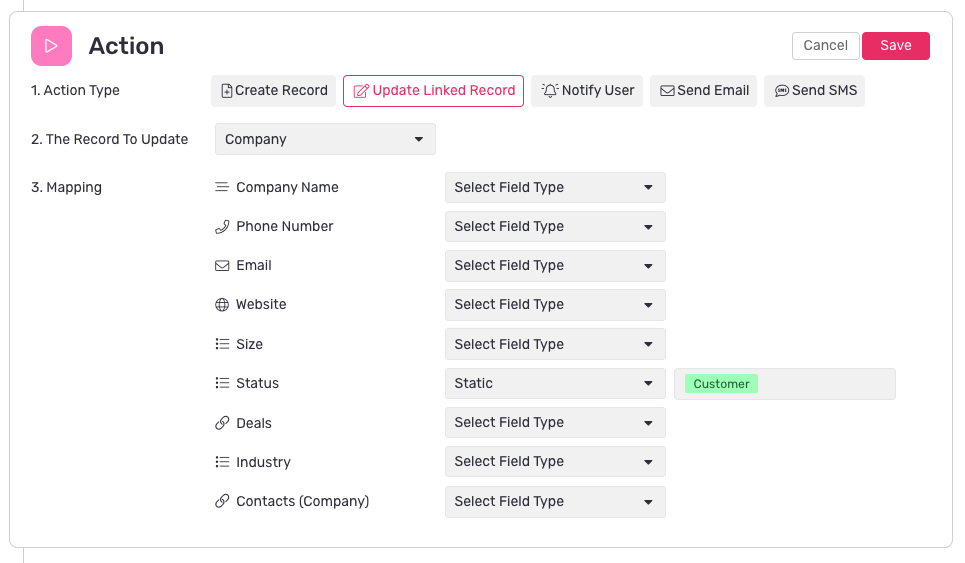
Task: Cancel the action editing
Action: click(825, 46)
